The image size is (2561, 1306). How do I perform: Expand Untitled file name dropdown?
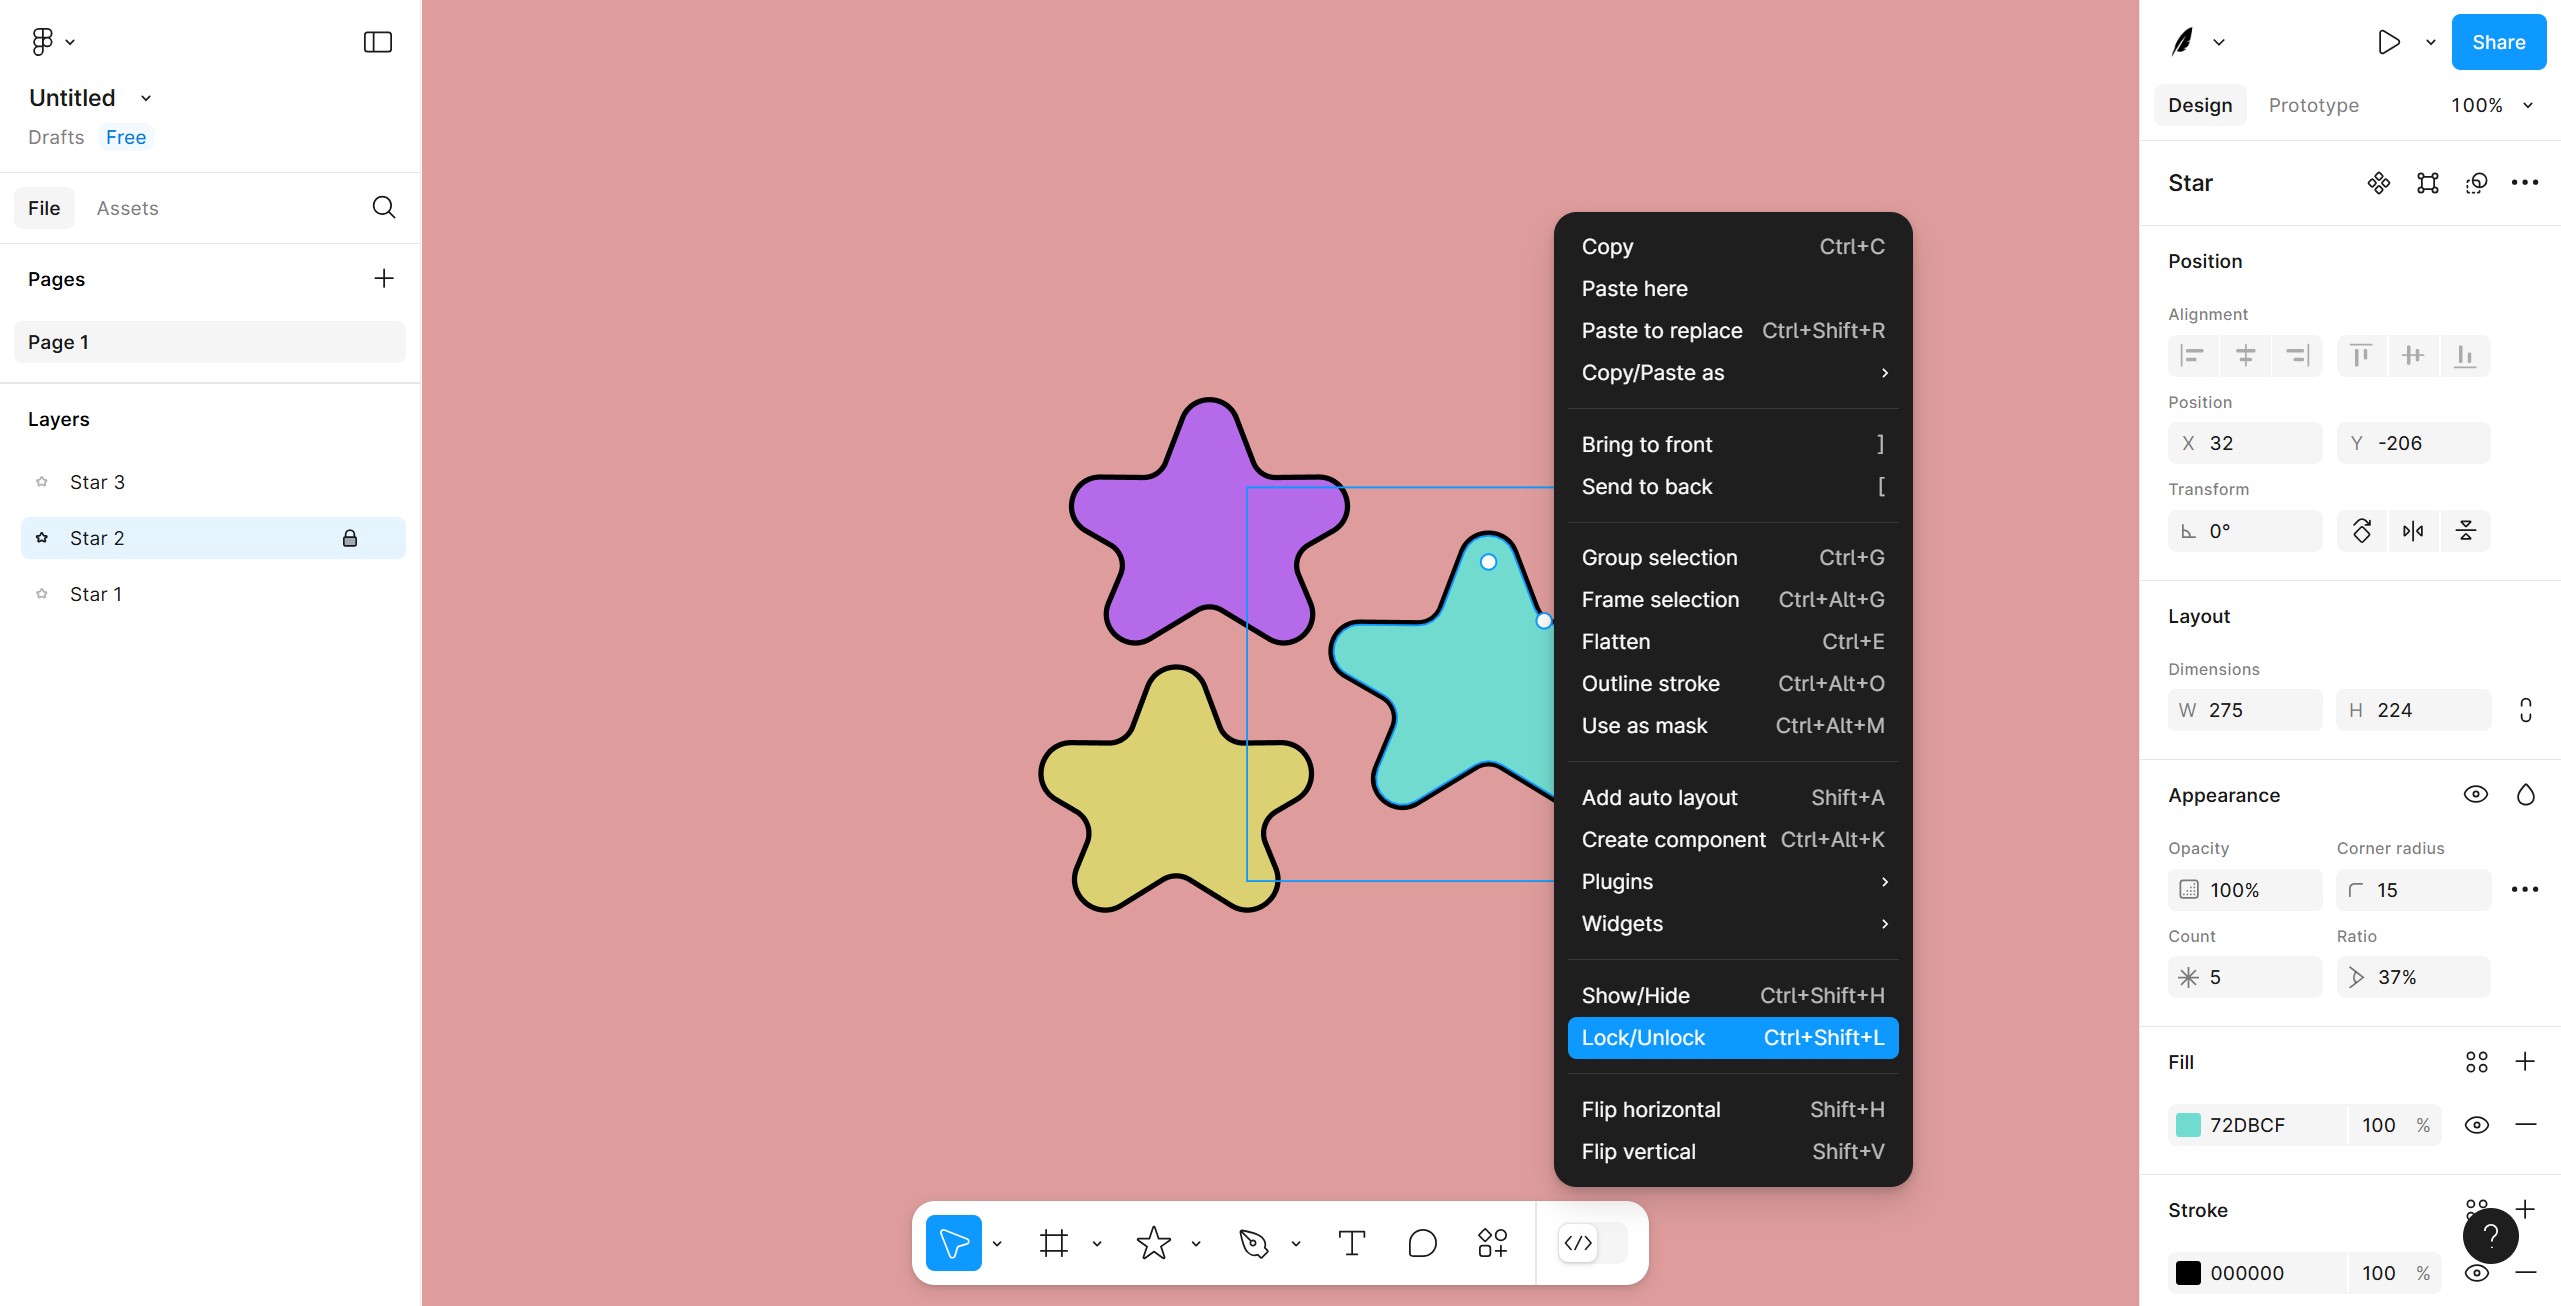click(146, 98)
